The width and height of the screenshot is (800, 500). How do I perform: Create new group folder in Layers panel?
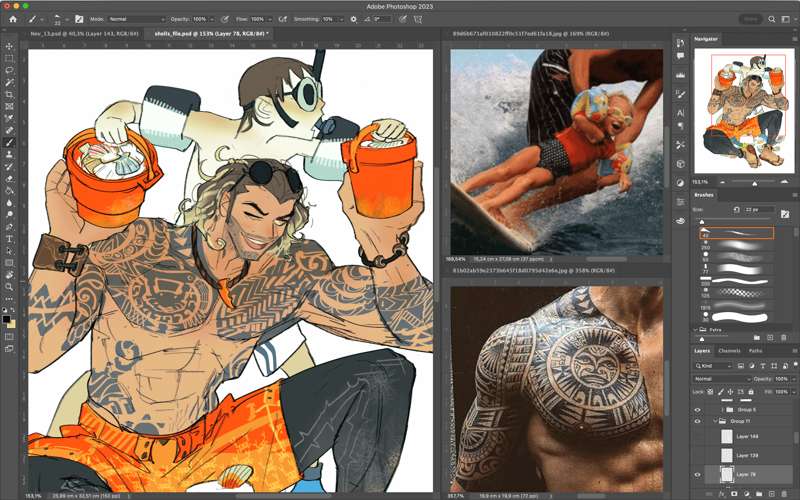click(x=760, y=494)
